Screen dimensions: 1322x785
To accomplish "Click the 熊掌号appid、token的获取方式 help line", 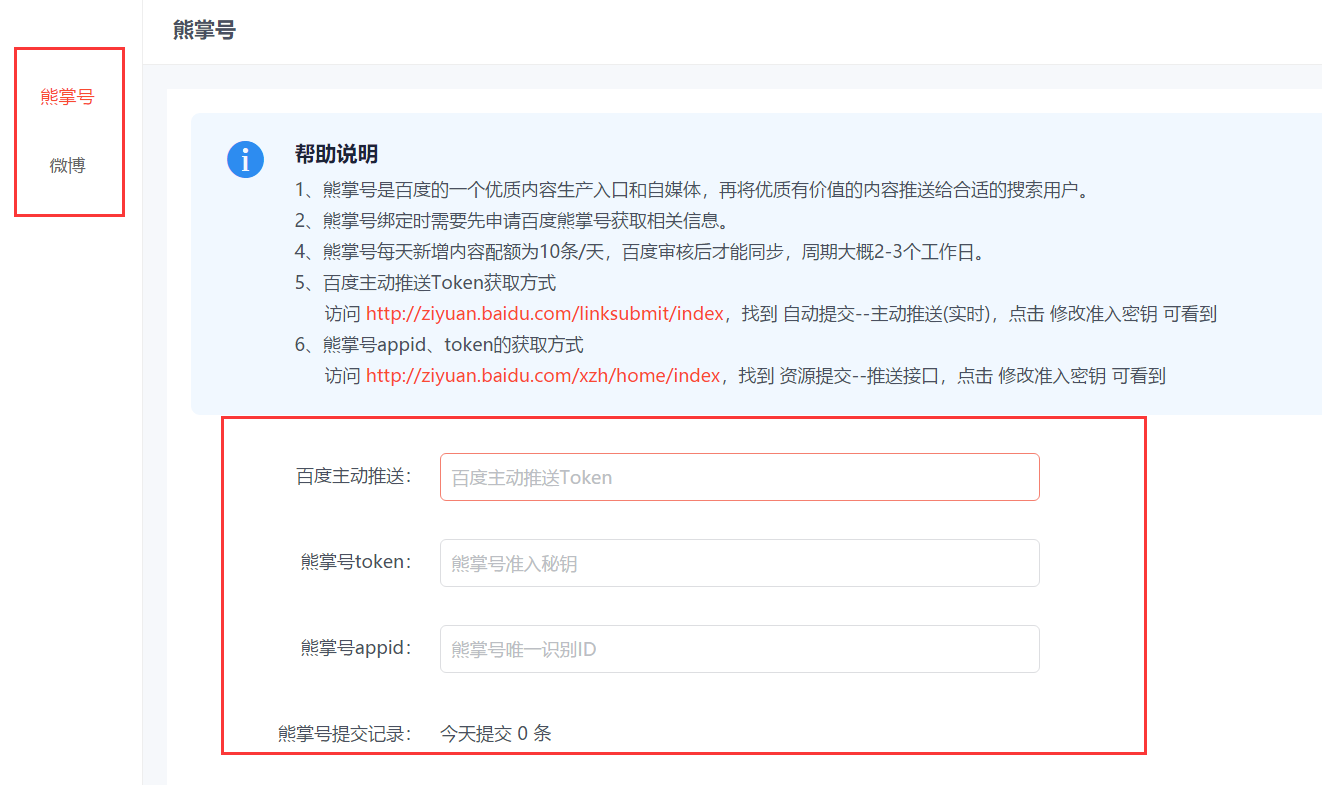I will (x=439, y=345).
